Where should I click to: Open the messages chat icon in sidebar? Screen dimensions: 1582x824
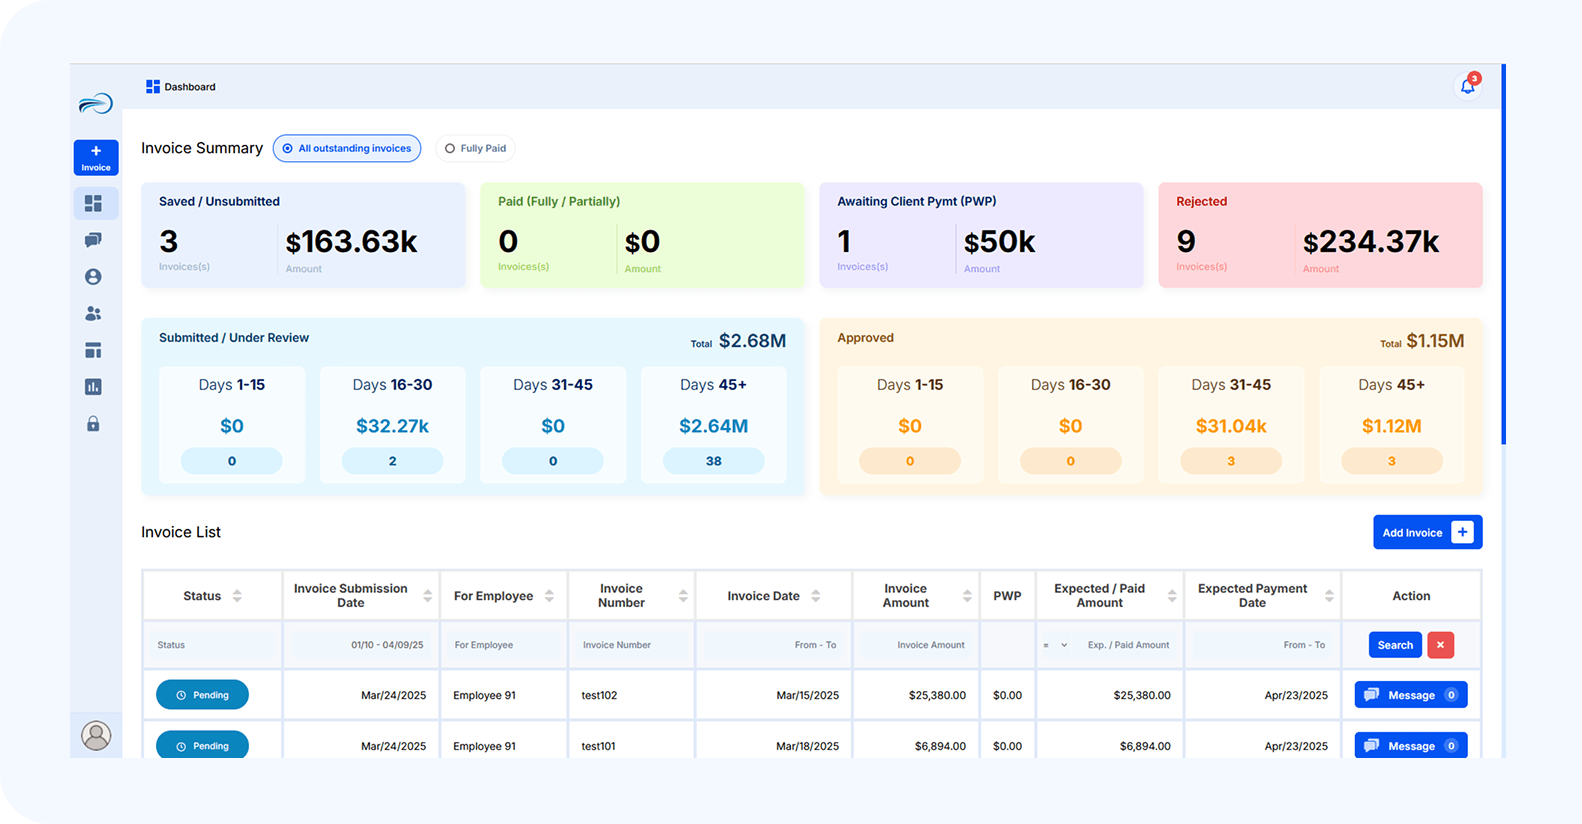pos(93,240)
